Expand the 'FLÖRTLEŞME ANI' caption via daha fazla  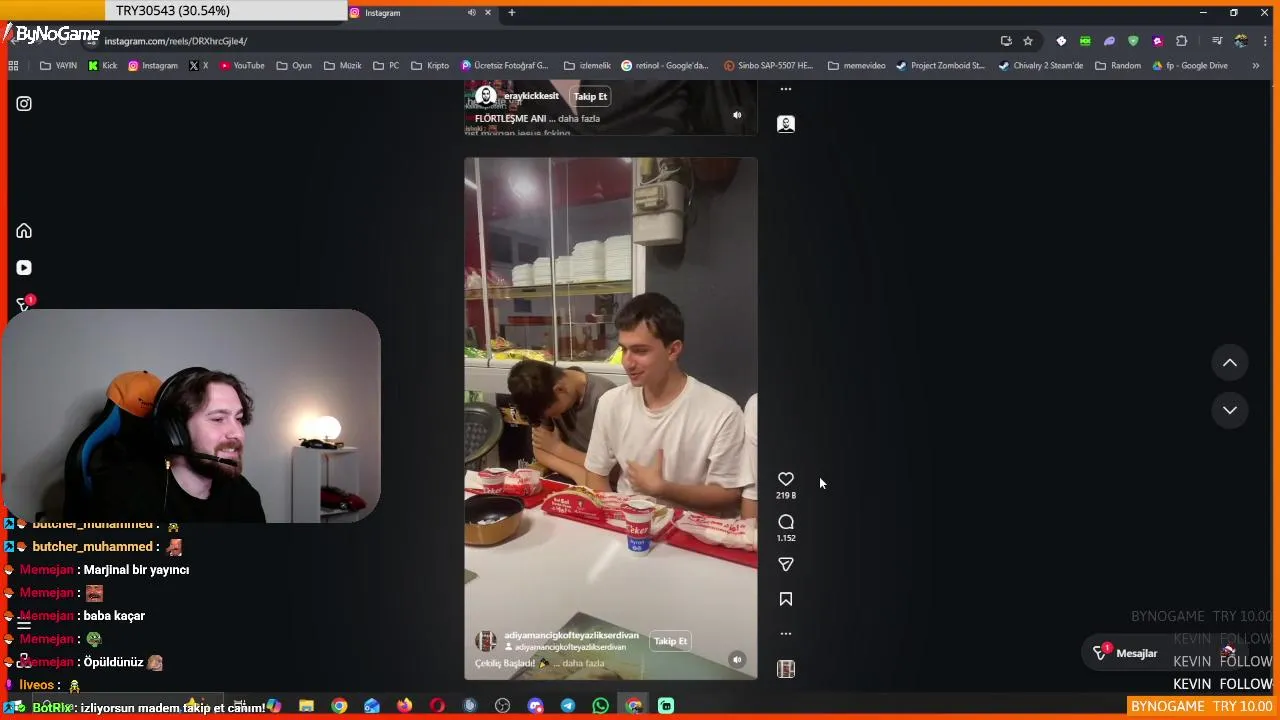(579, 118)
